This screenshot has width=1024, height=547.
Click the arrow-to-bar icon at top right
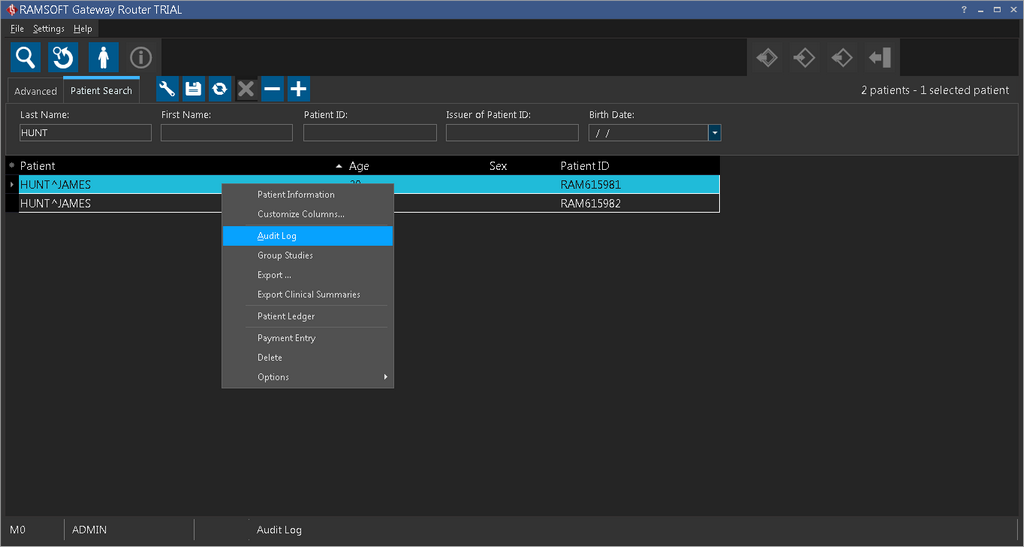[x=879, y=58]
